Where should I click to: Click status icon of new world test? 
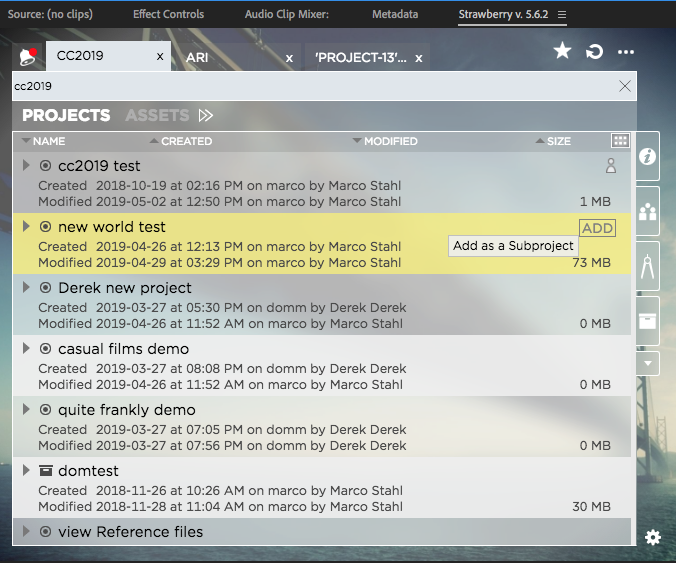[45, 227]
